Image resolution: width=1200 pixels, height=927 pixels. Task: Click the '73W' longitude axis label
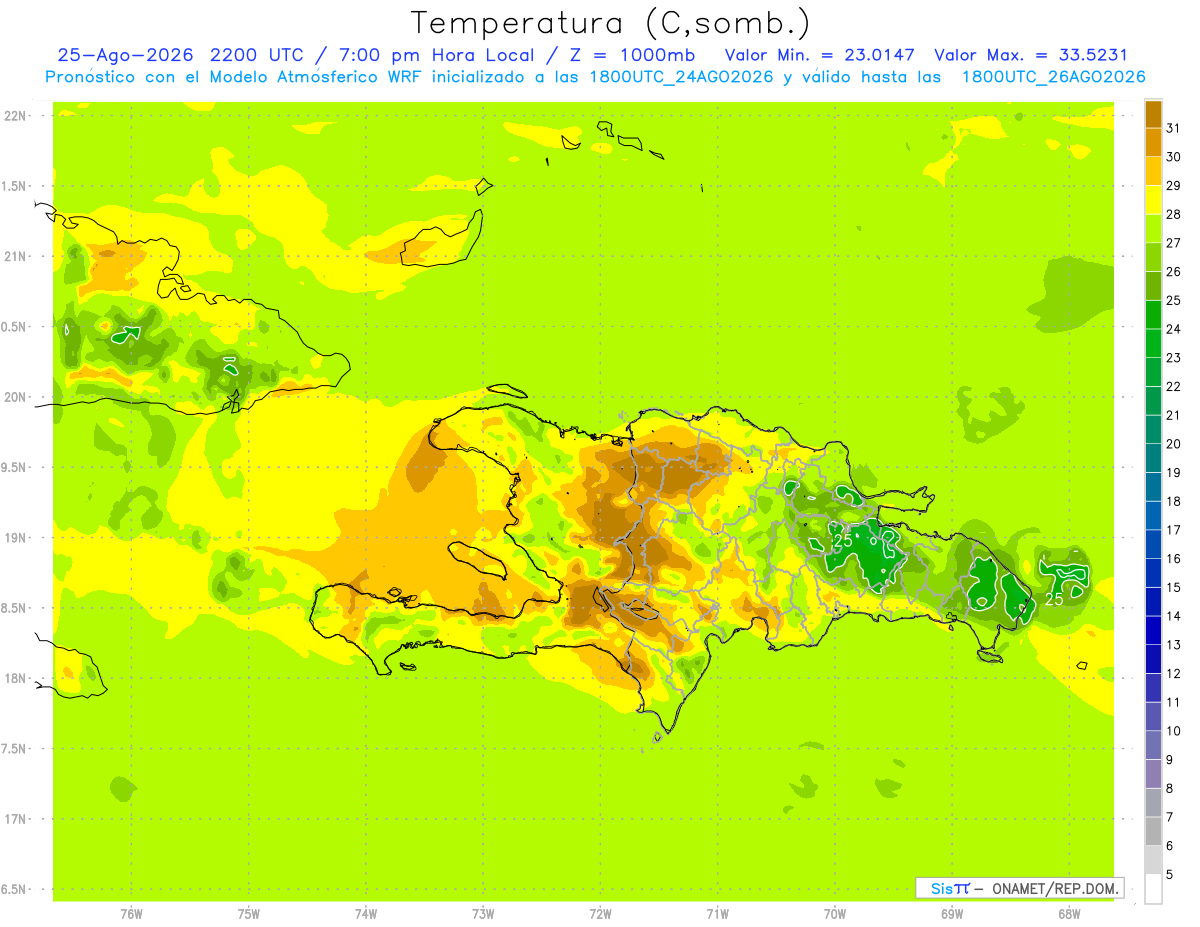(484, 914)
